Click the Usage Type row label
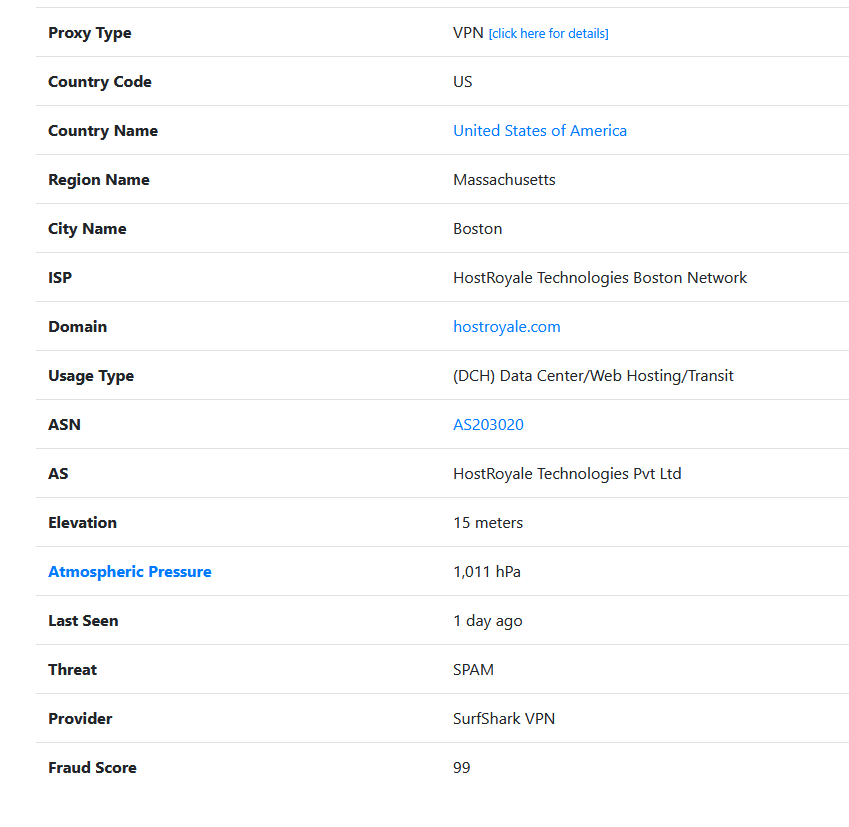The height and width of the screenshot is (827, 849). coord(91,376)
